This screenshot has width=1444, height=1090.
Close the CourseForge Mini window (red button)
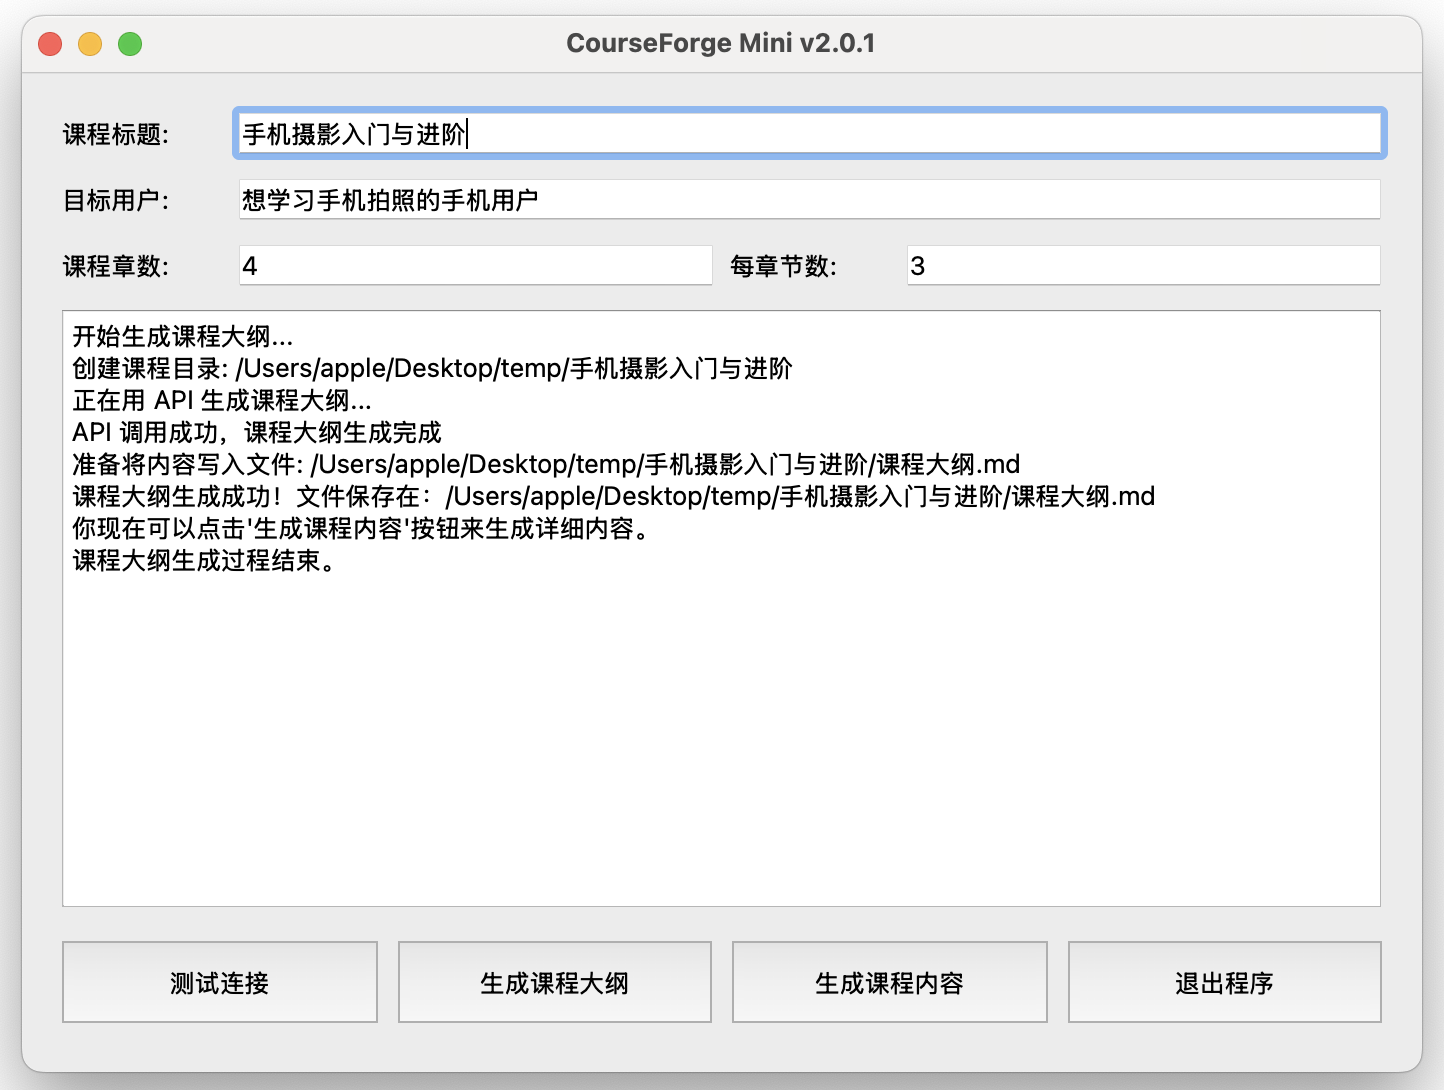50,44
